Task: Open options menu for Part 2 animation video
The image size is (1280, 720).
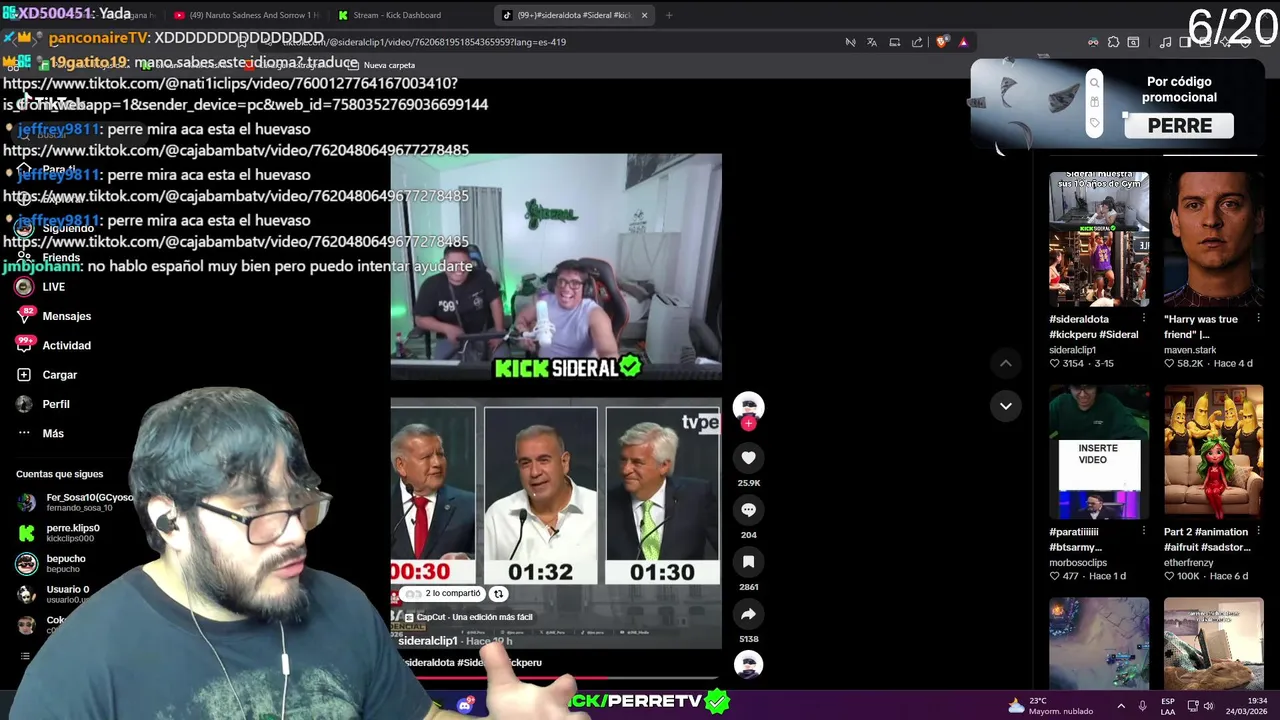Action: click(1258, 532)
